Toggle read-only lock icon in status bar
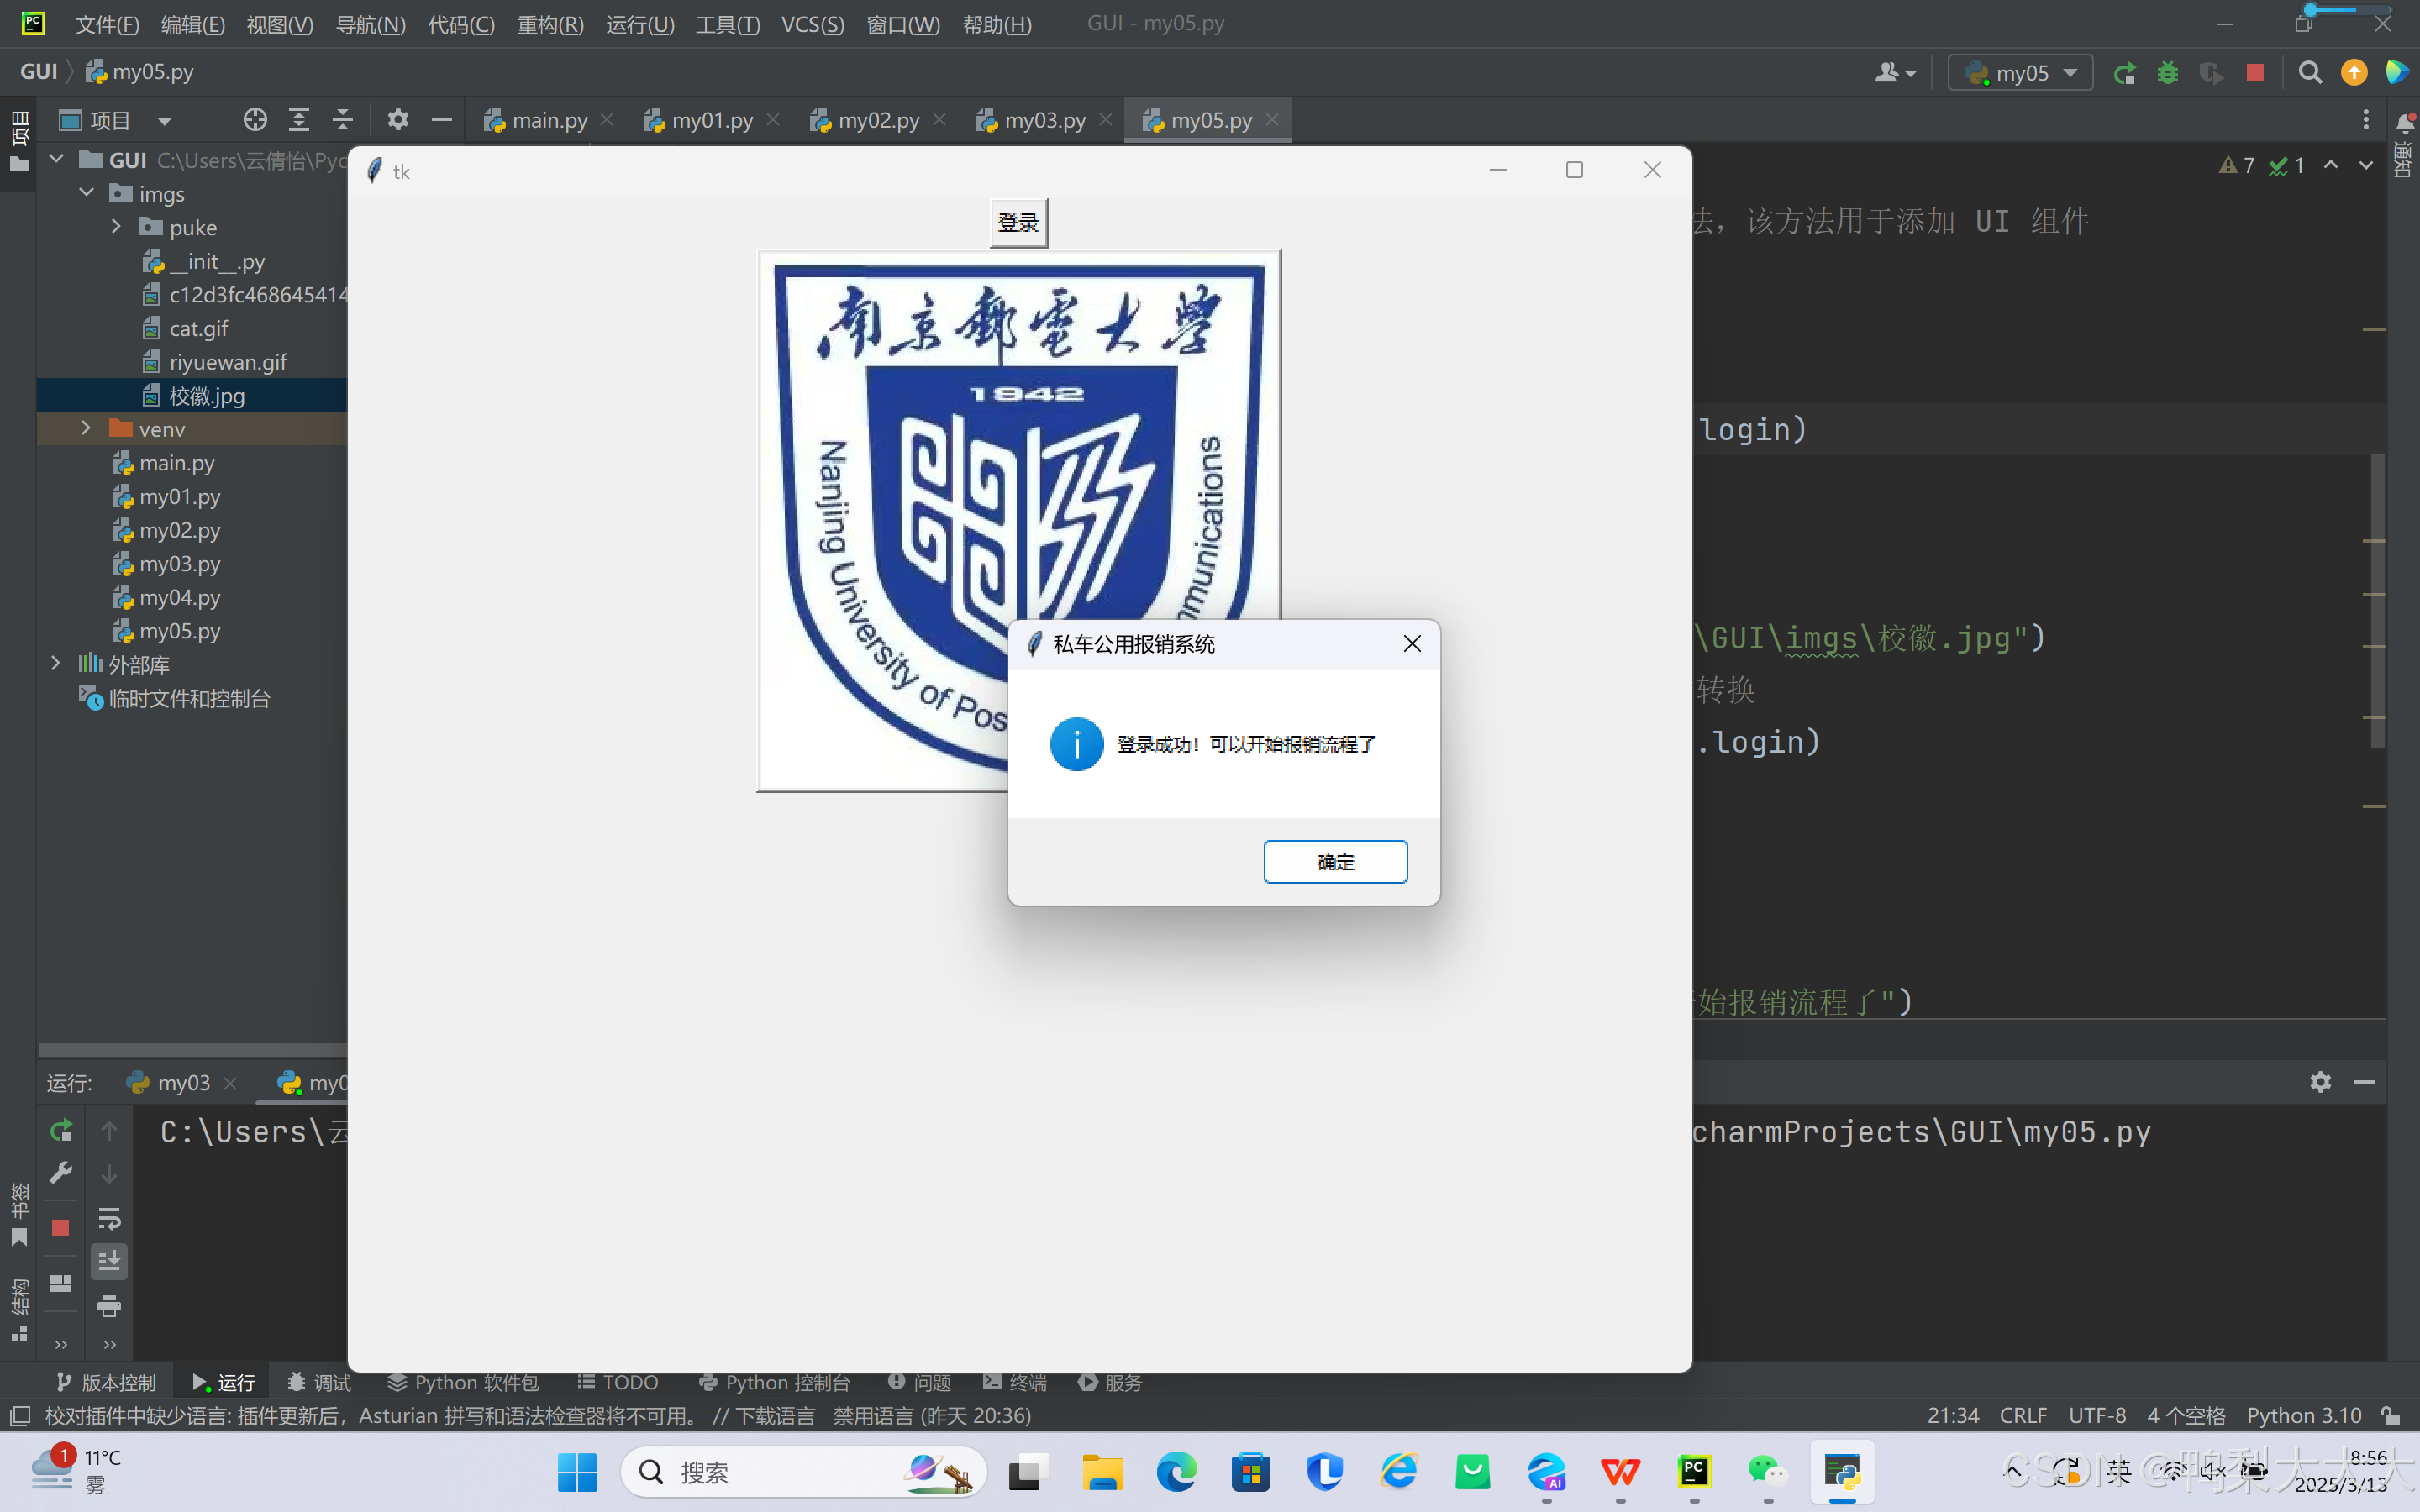The height and width of the screenshot is (1512, 2420). click(x=2391, y=1415)
